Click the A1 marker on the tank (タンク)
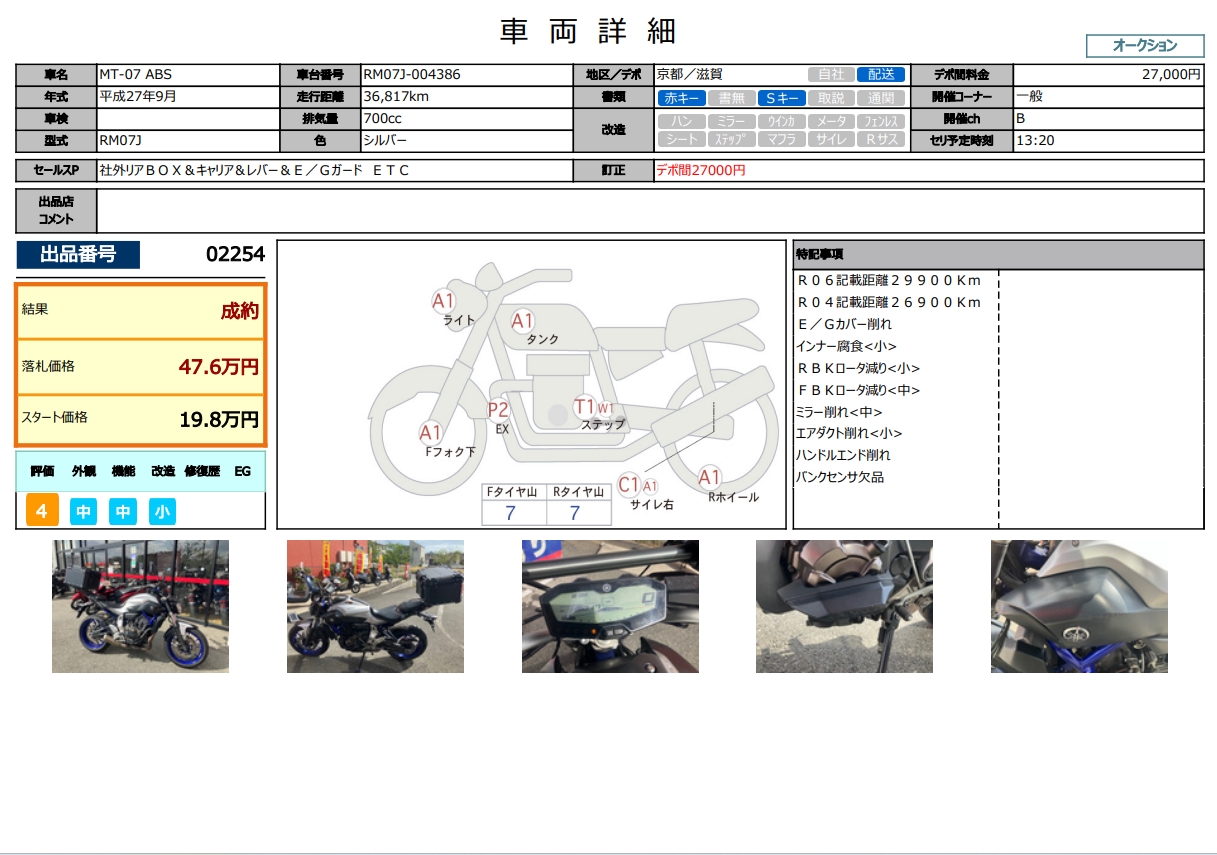This screenshot has height=855, width=1217. pos(522,321)
